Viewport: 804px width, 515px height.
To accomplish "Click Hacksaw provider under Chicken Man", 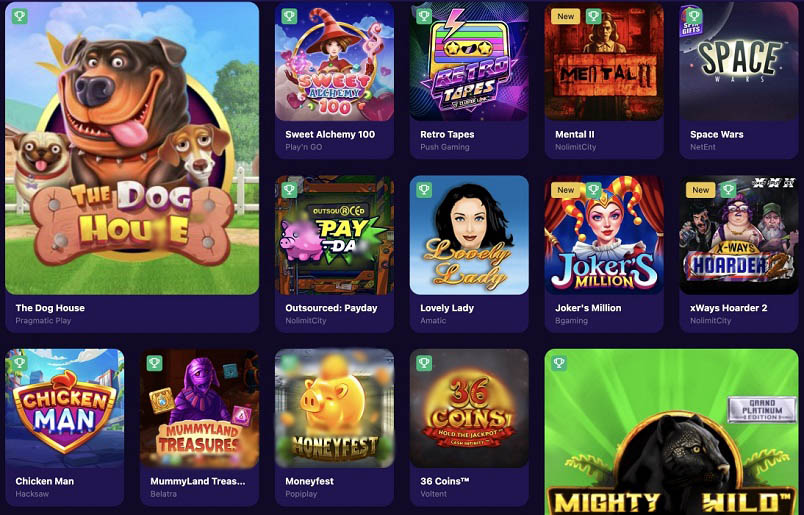I will tap(32, 494).
